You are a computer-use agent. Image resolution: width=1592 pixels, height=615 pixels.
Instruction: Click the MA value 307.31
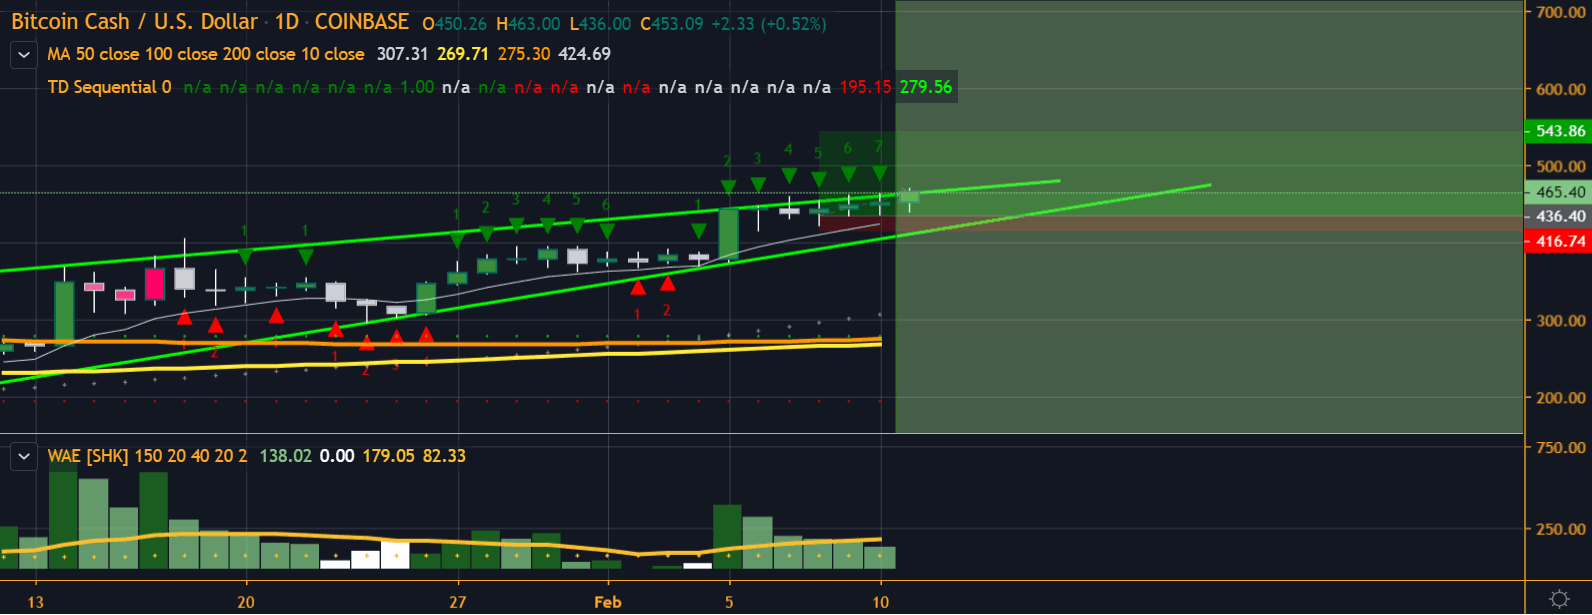click(x=402, y=54)
